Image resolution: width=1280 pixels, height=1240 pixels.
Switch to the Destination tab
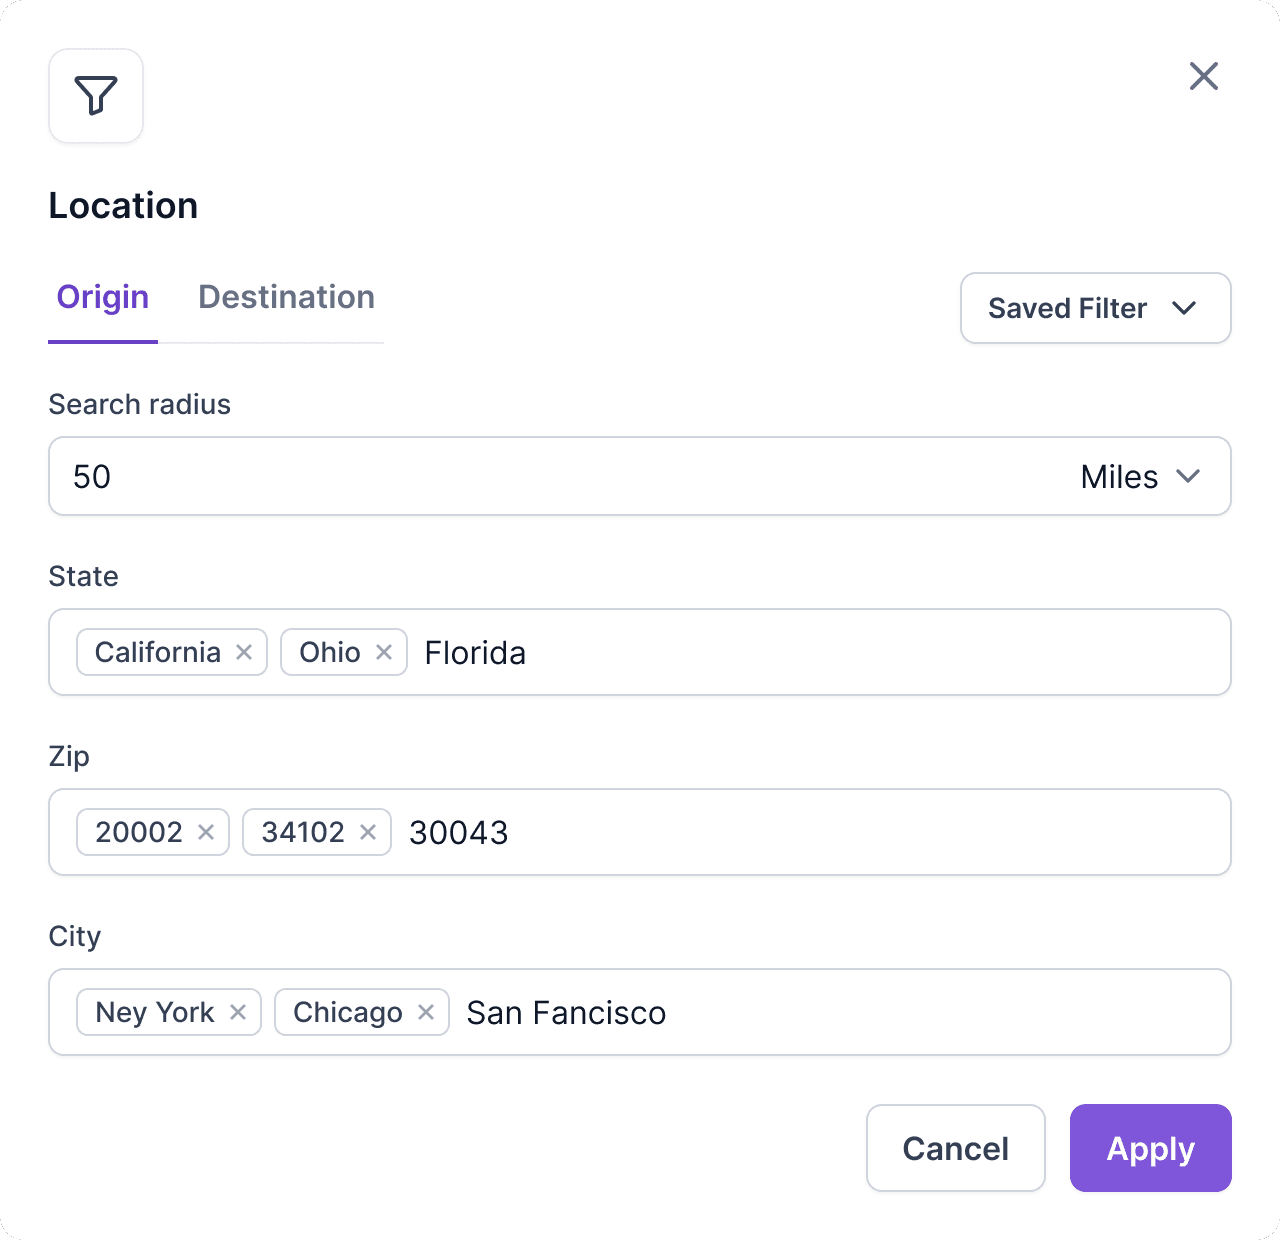(x=286, y=297)
